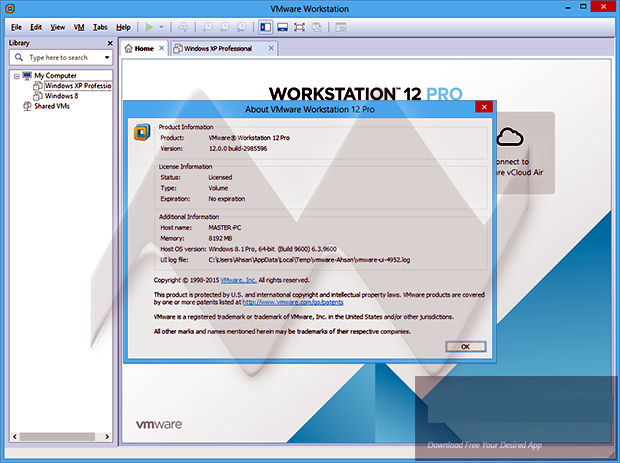620x463 pixels.
Task: Click the UI log file path
Action: pos(309,260)
